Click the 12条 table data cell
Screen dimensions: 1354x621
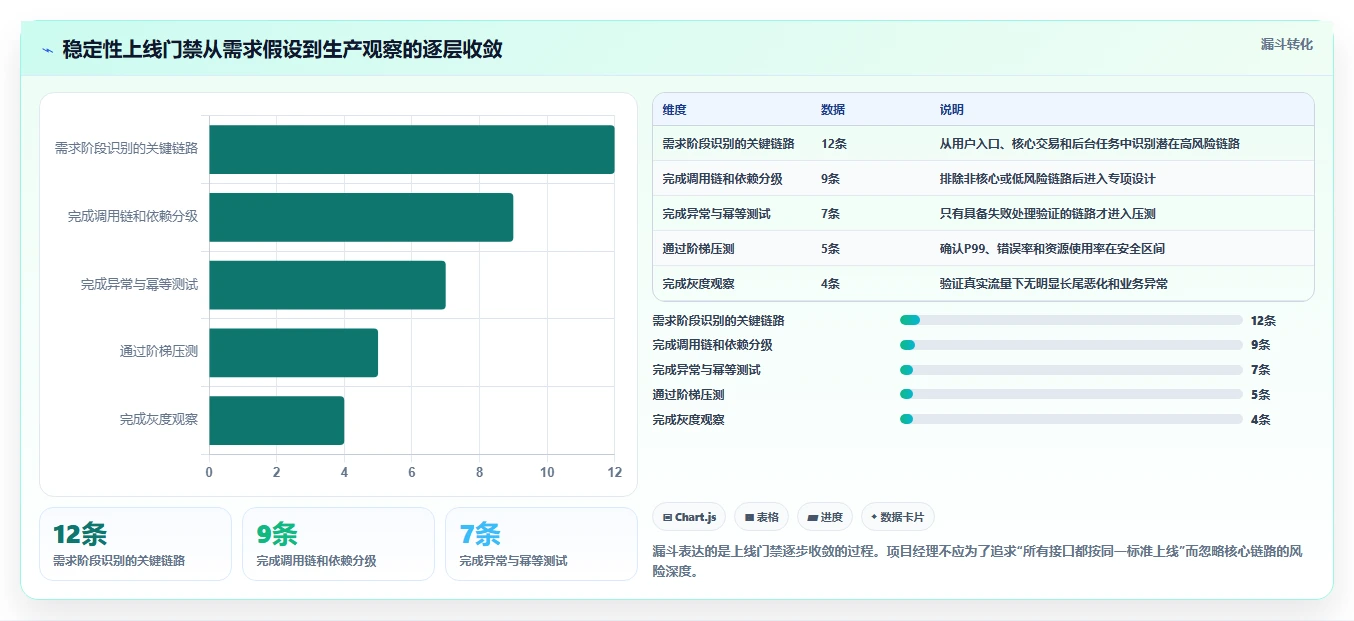834,144
